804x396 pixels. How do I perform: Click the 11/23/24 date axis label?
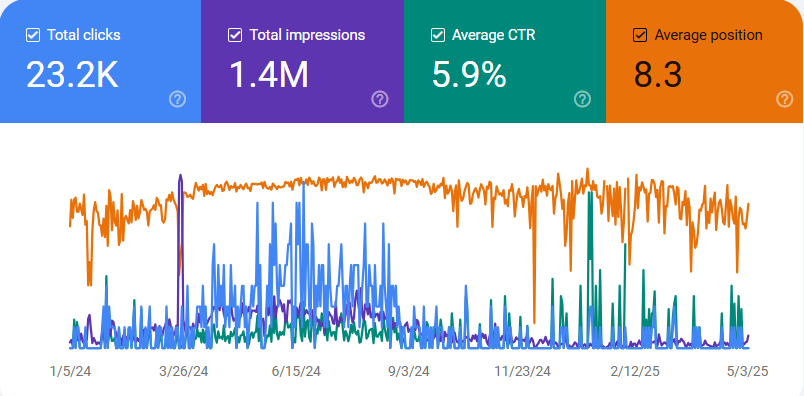pos(522,371)
